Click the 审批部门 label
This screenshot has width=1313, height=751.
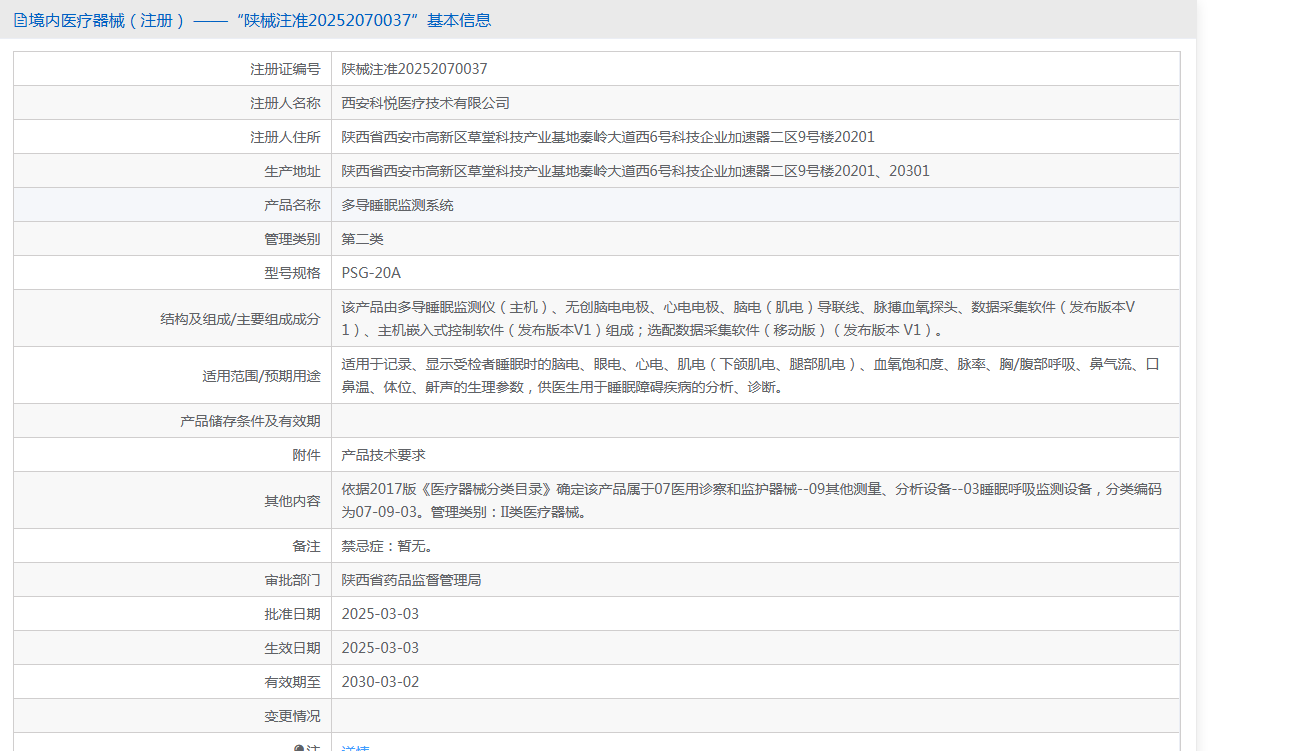coord(292,580)
